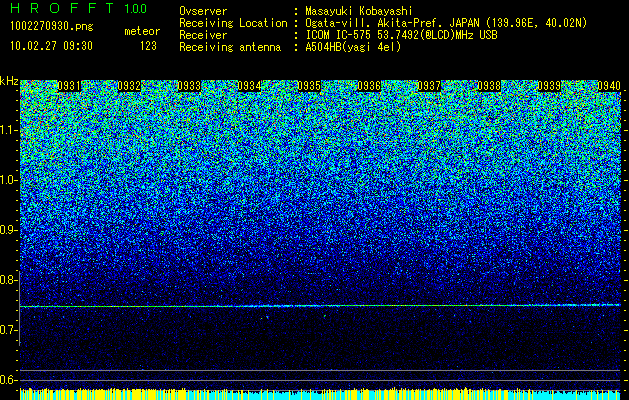Click the 0939 time marker

(x=549, y=86)
